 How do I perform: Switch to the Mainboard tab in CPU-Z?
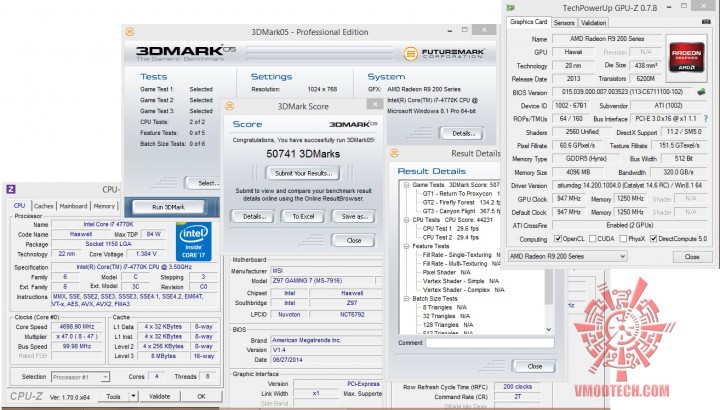point(73,206)
